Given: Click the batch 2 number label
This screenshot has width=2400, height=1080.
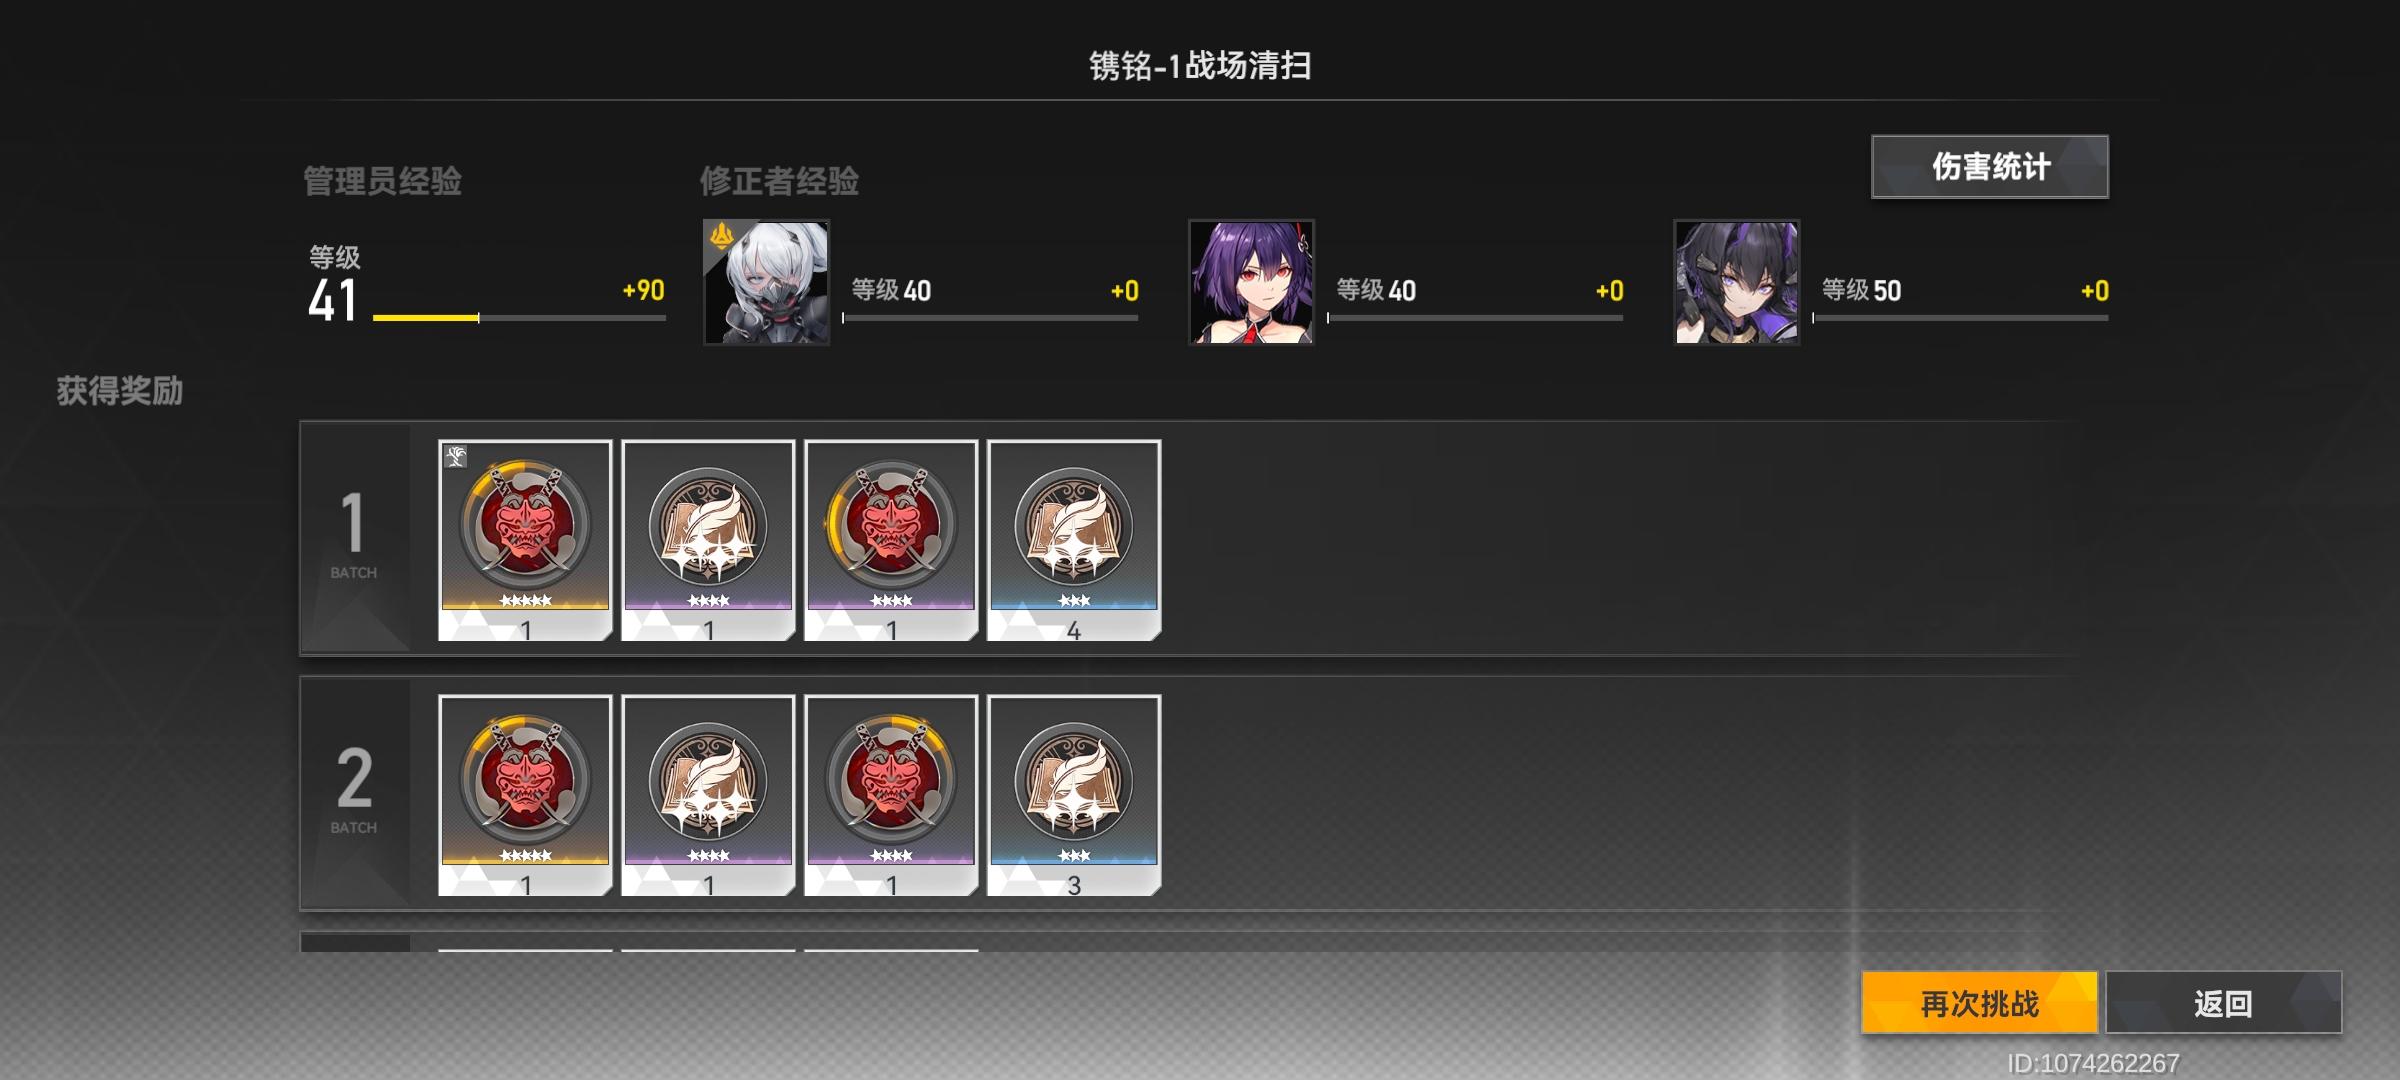Looking at the screenshot, I should tap(354, 790).
